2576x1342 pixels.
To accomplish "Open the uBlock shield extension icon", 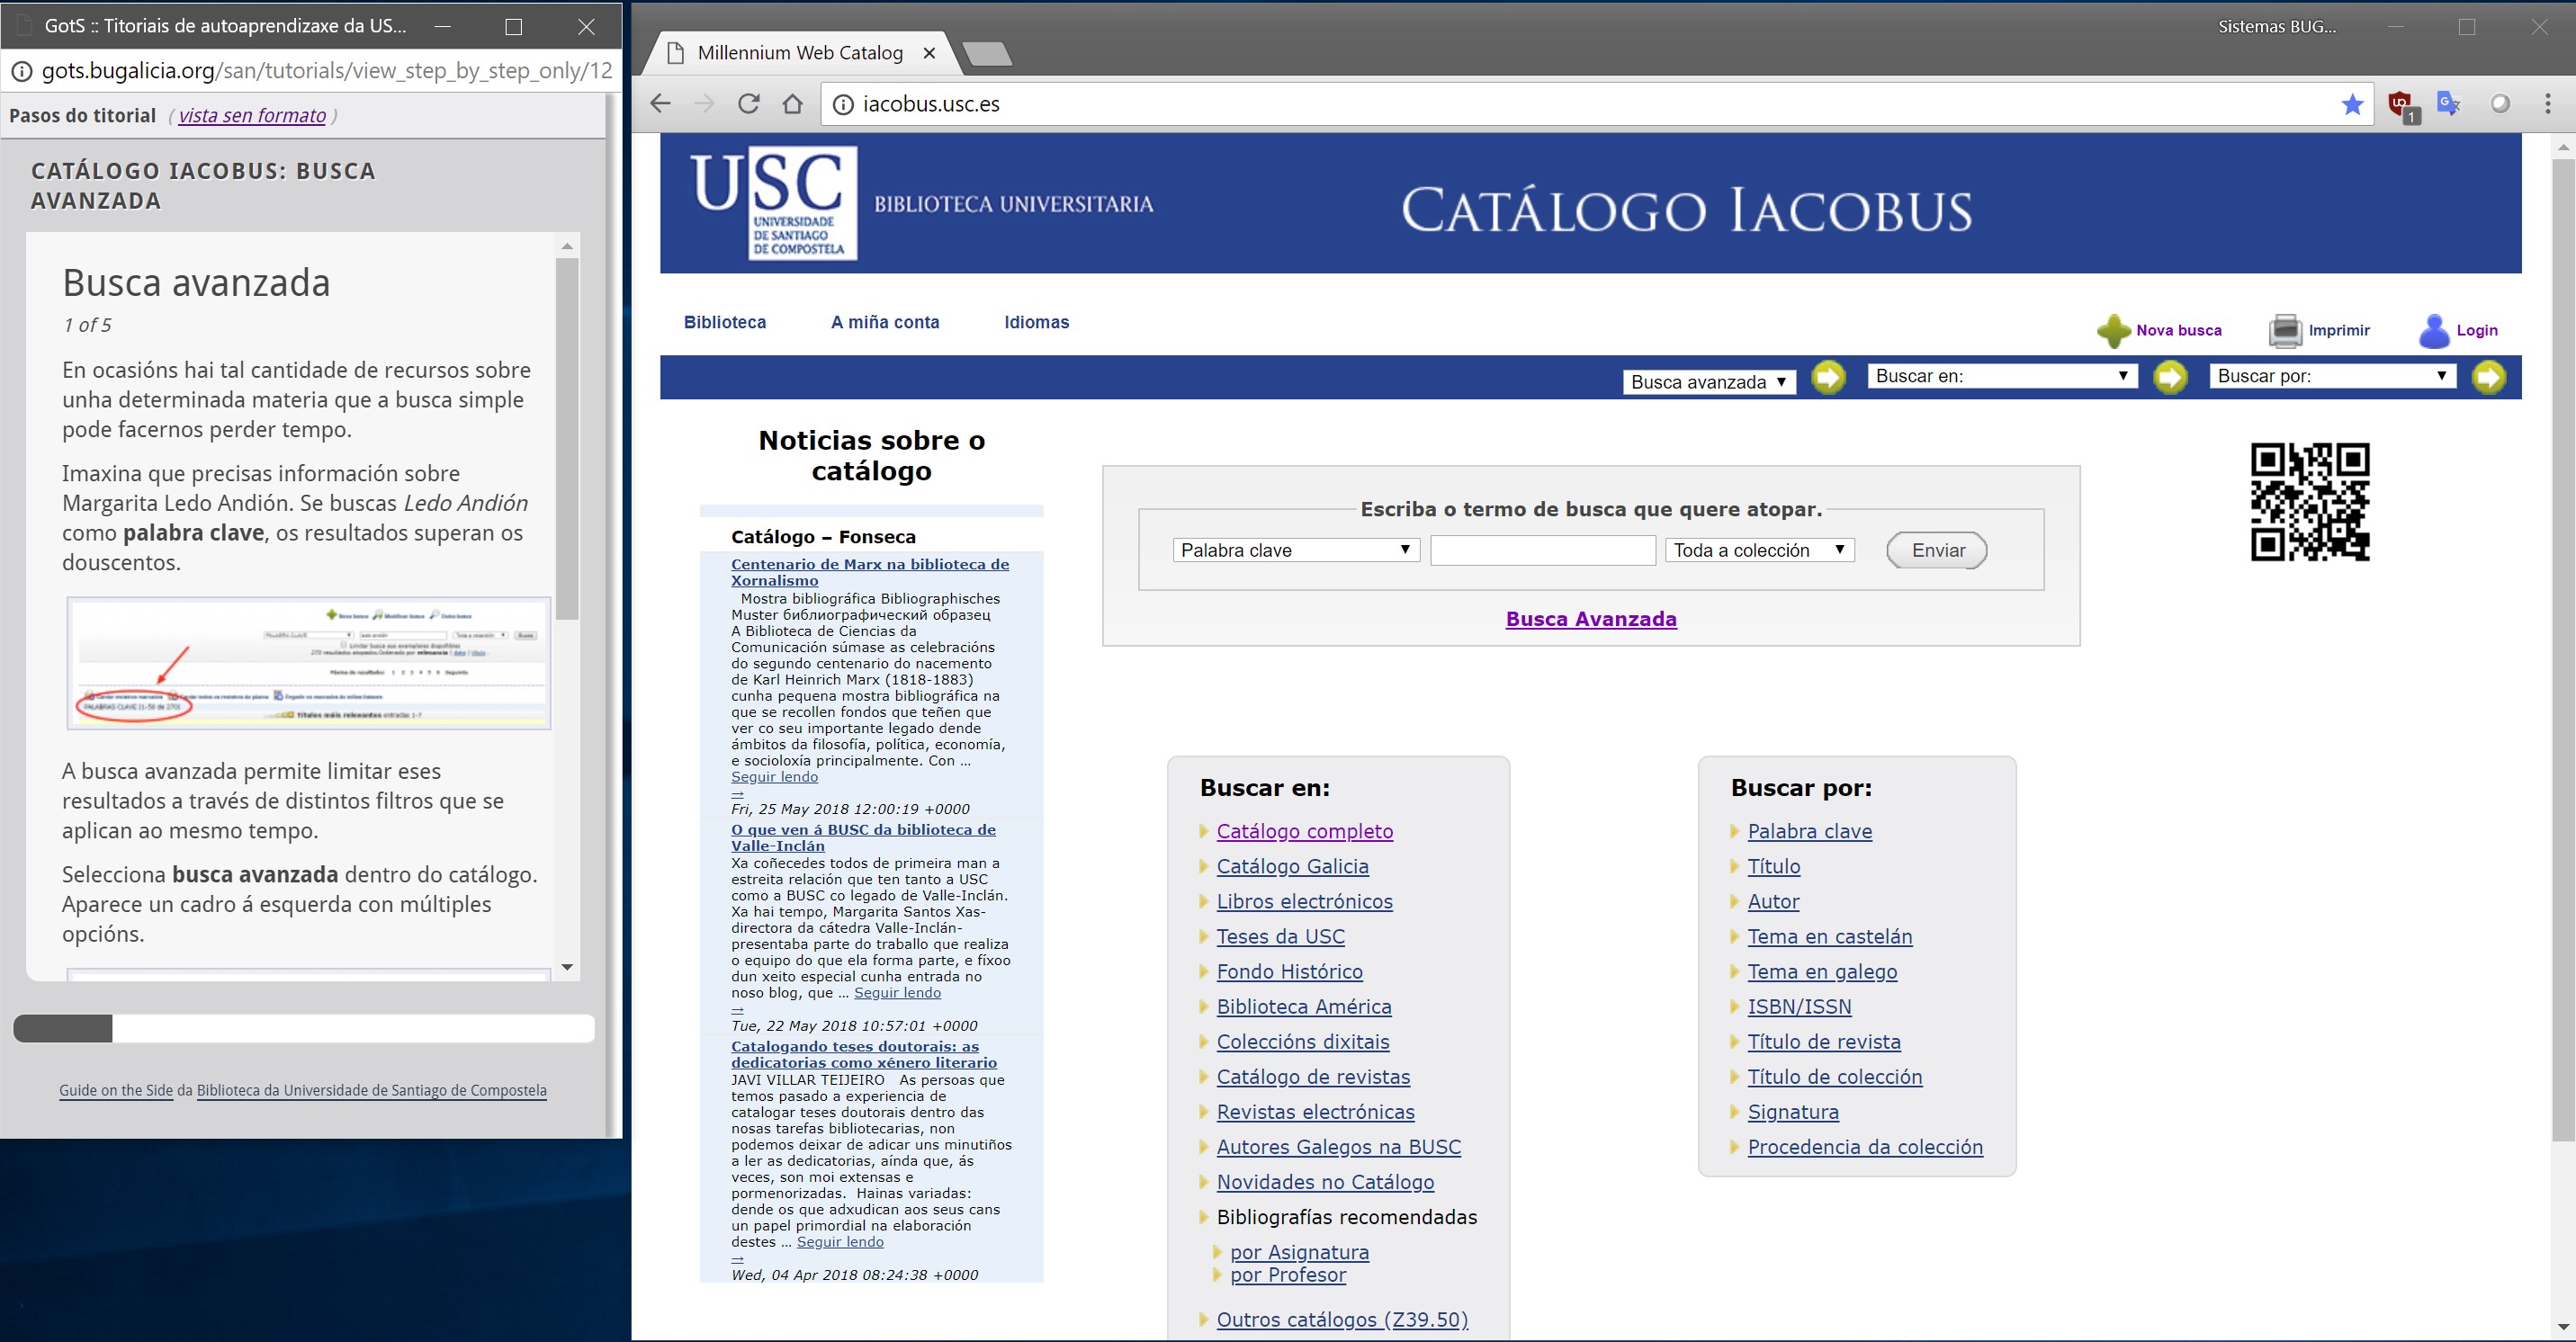I will (x=2402, y=105).
